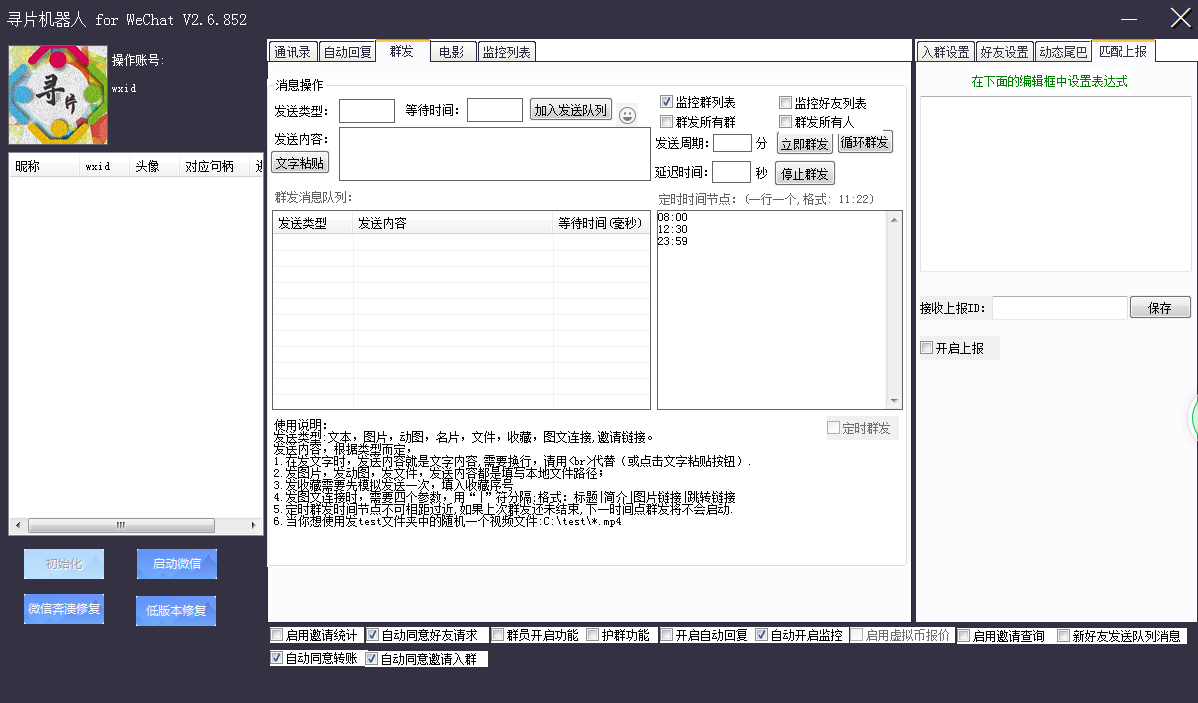Select the 群发 tab

point(403,50)
